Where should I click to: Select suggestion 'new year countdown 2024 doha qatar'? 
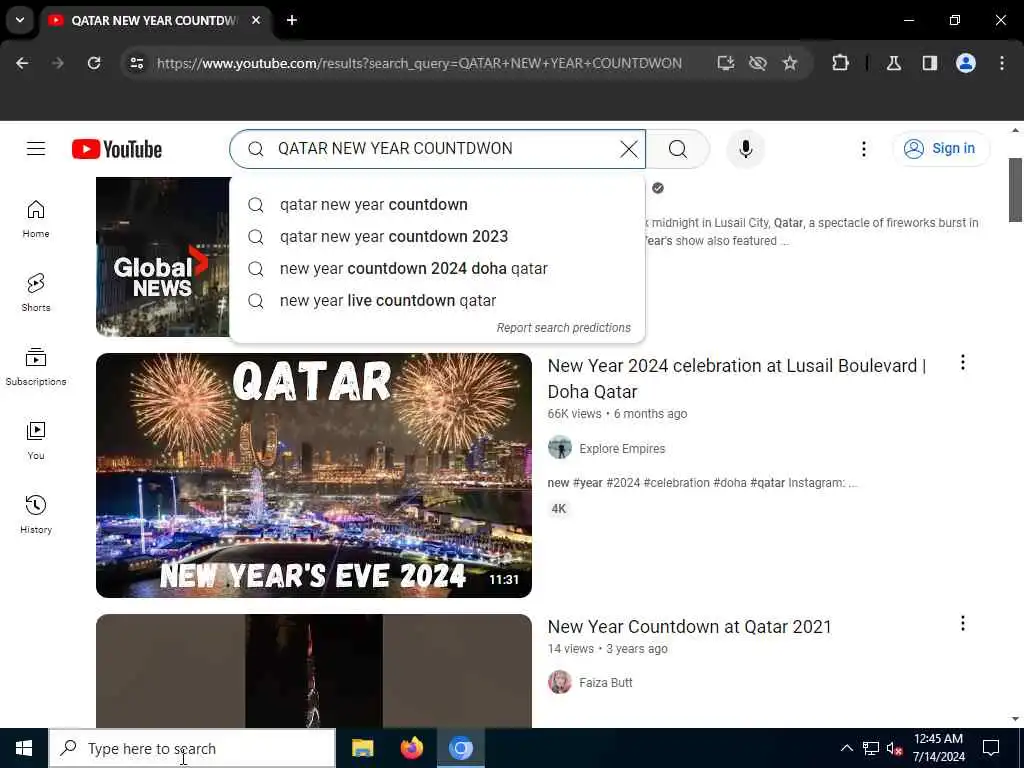(437, 268)
